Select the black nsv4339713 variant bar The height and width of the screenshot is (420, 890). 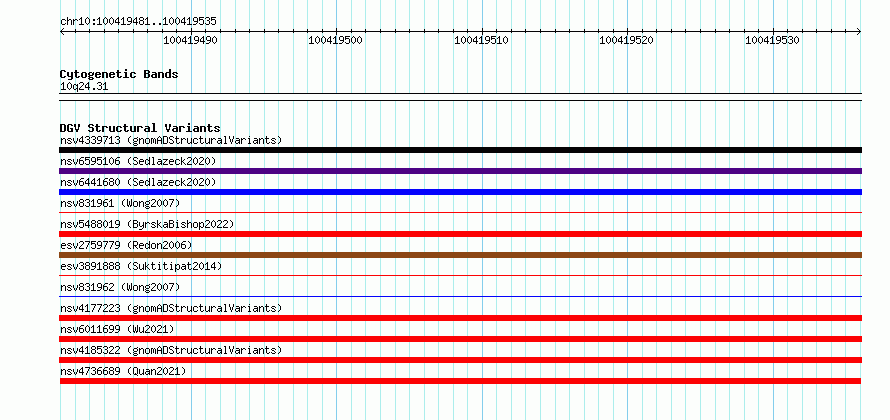coord(460,150)
